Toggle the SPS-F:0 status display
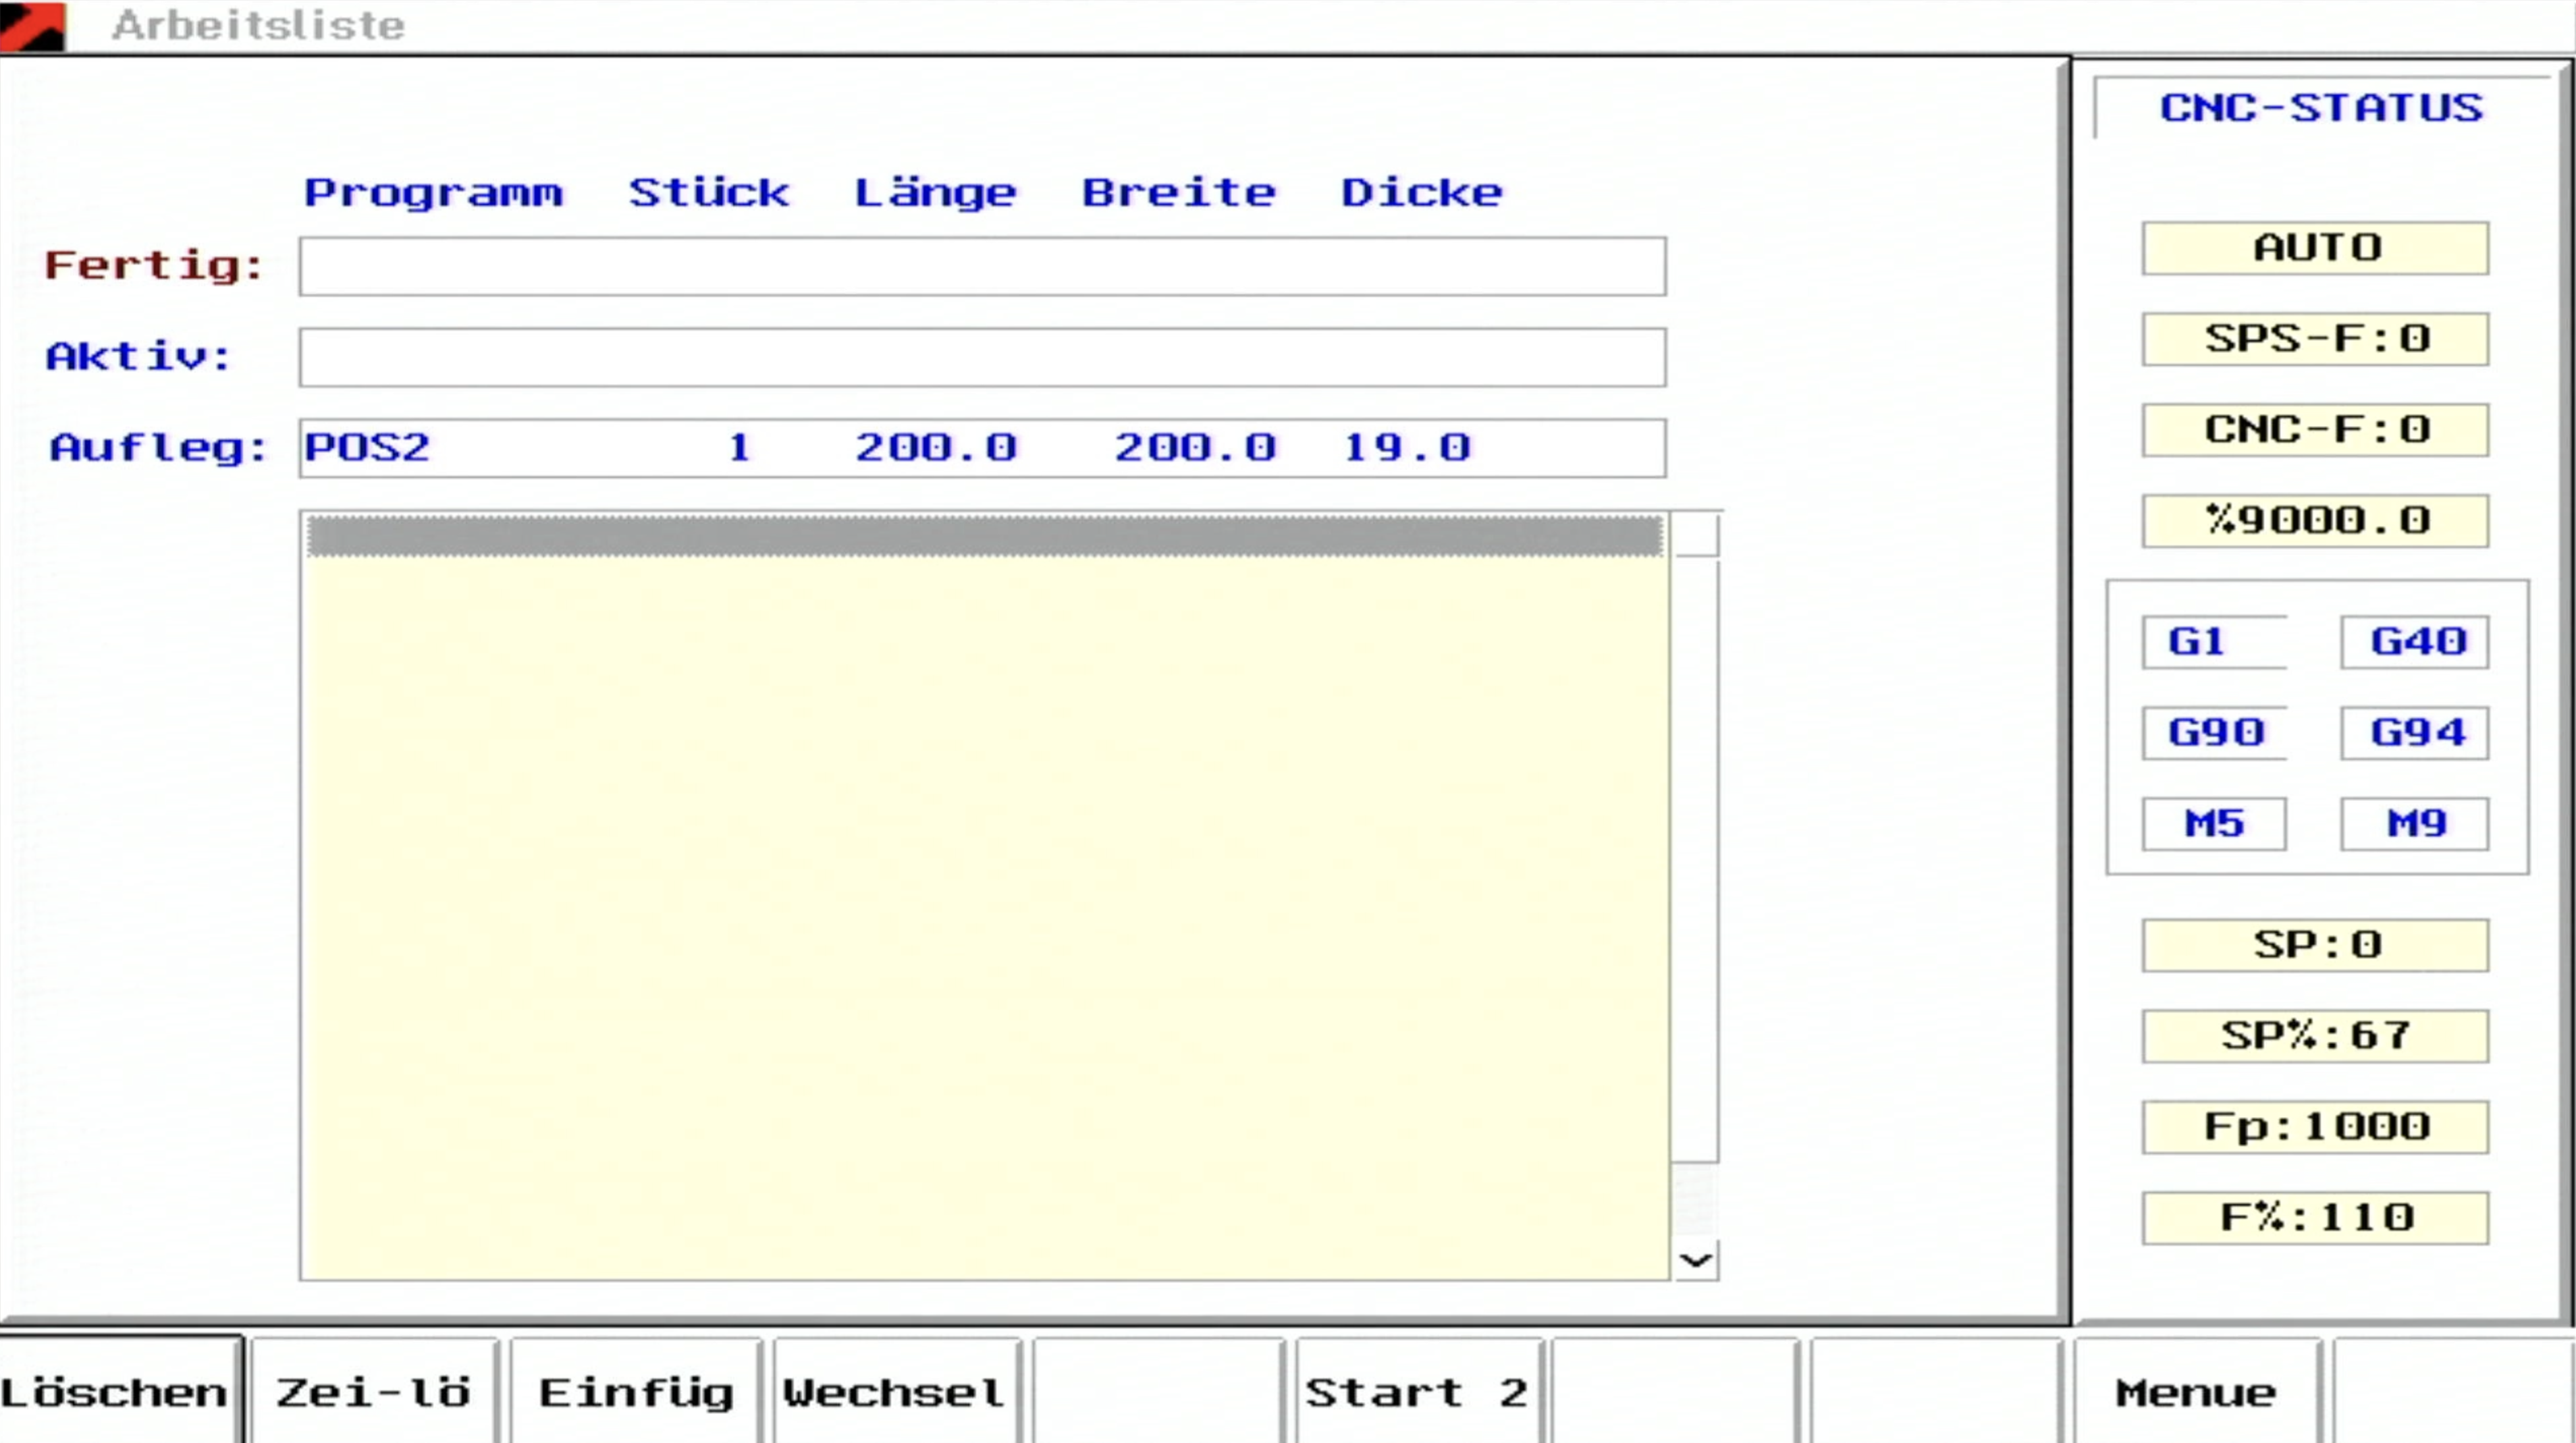The width and height of the screenshot is (2576, 1443). (x=2315, y=339)
